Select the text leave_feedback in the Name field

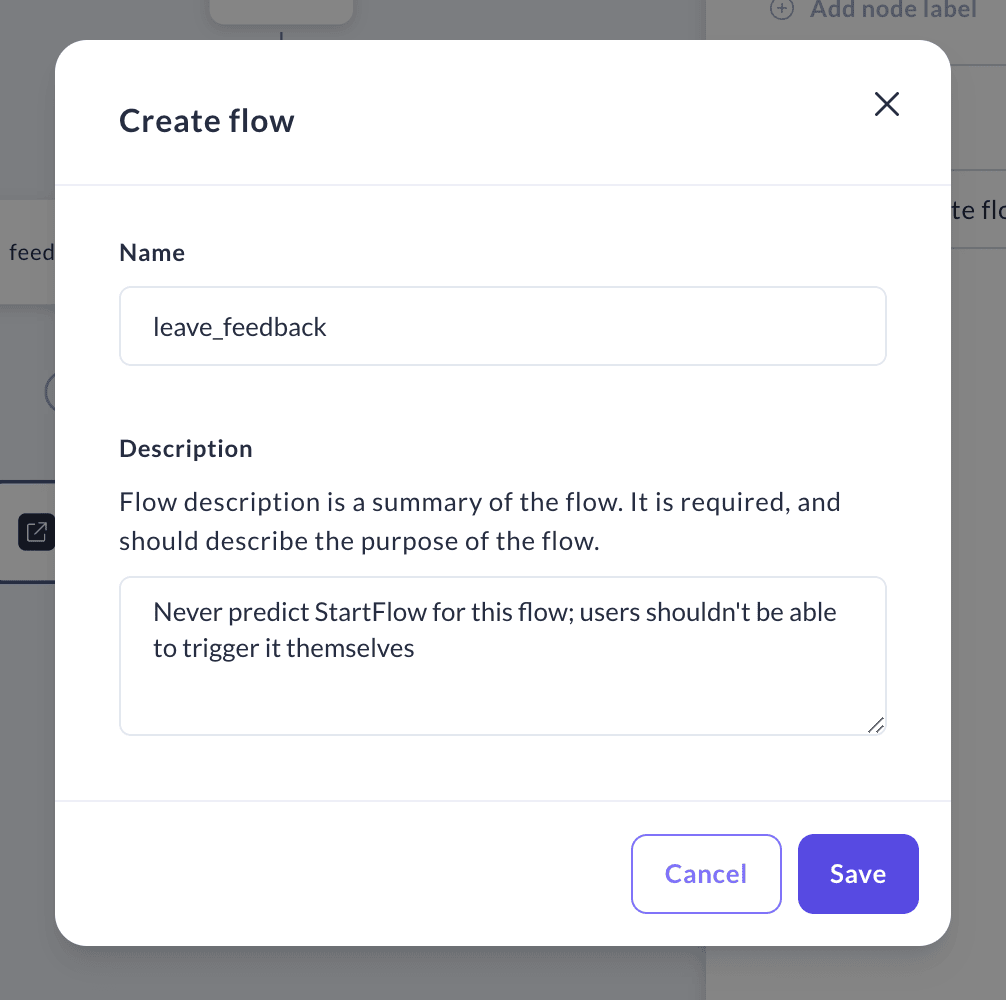pyautogui.click(x=239, y=326)
